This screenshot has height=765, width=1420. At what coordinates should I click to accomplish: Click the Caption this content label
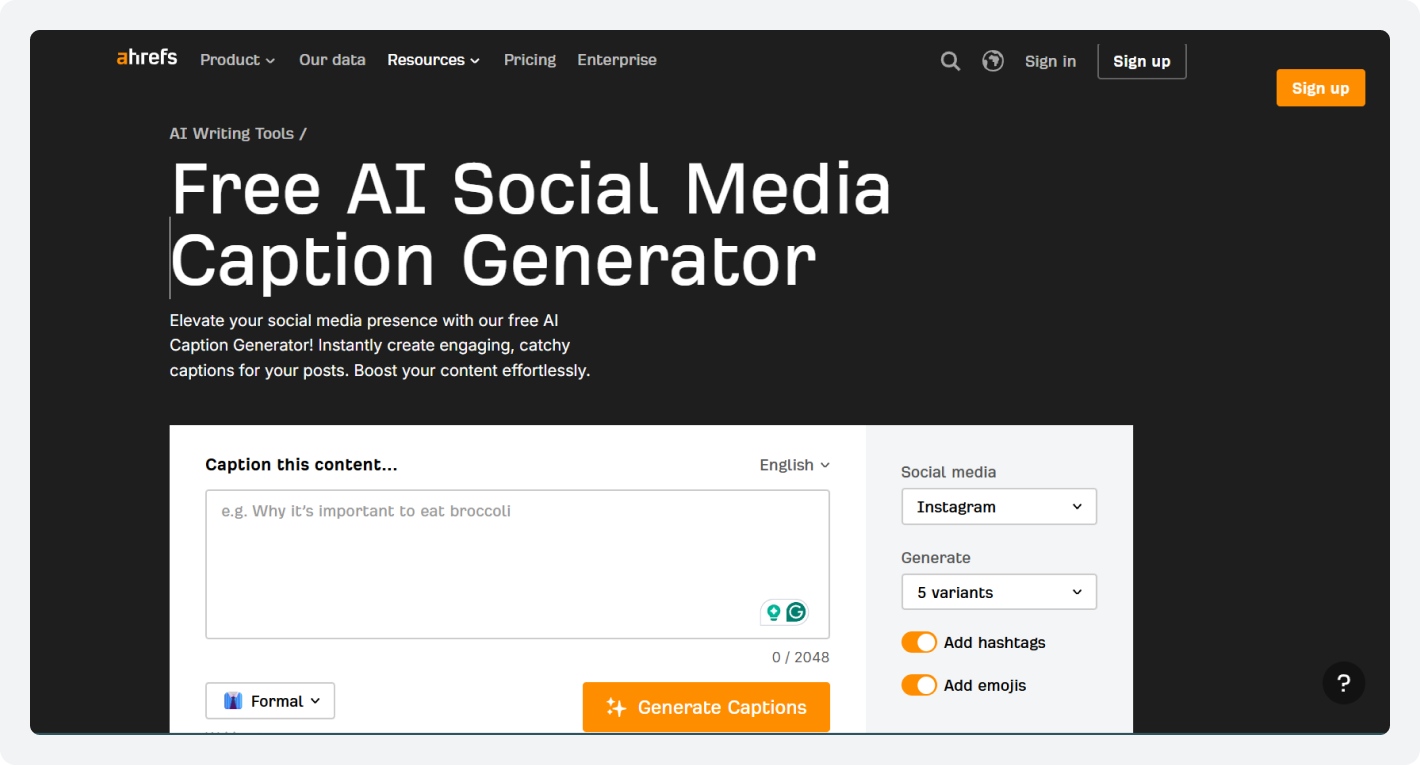click(301, 465)
